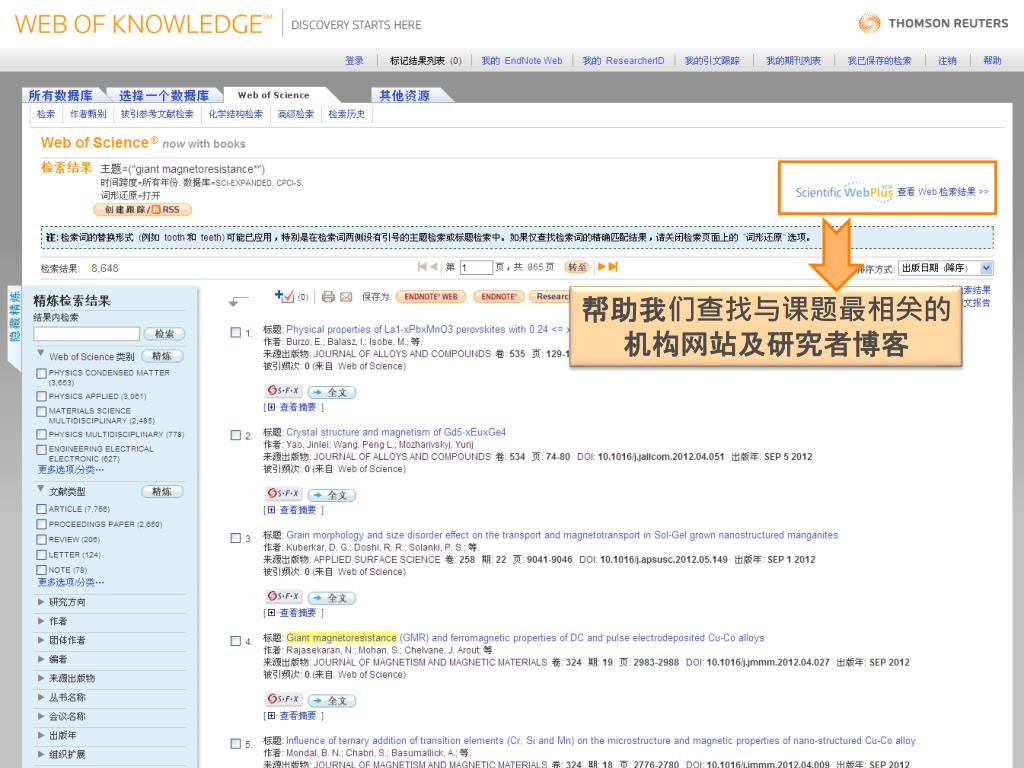Screen dimensions: 1024x768
Task: Click create alert / RSS button
Action: (x=143, y=210)
